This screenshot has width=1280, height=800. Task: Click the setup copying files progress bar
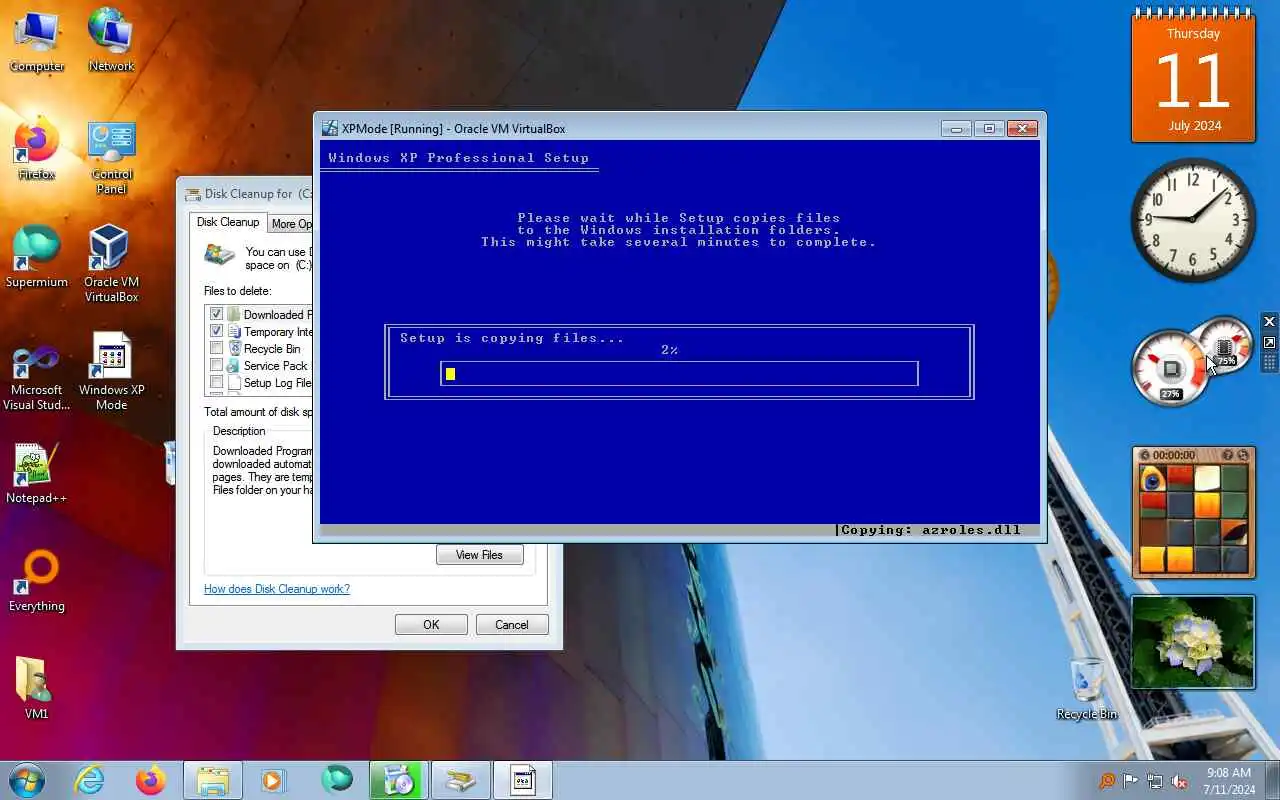[x=679, y=374]
